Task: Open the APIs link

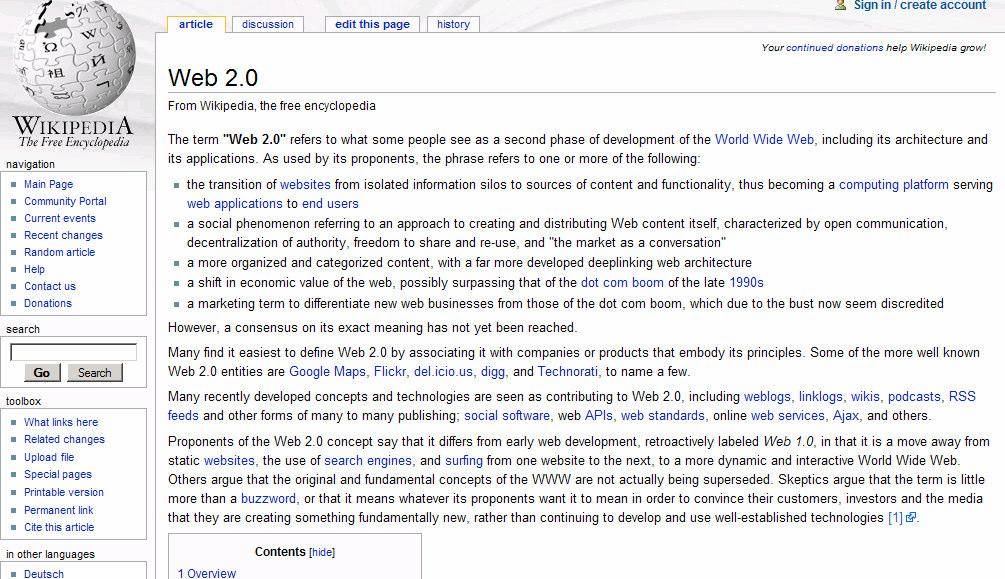Action: [x=599, y=415]
